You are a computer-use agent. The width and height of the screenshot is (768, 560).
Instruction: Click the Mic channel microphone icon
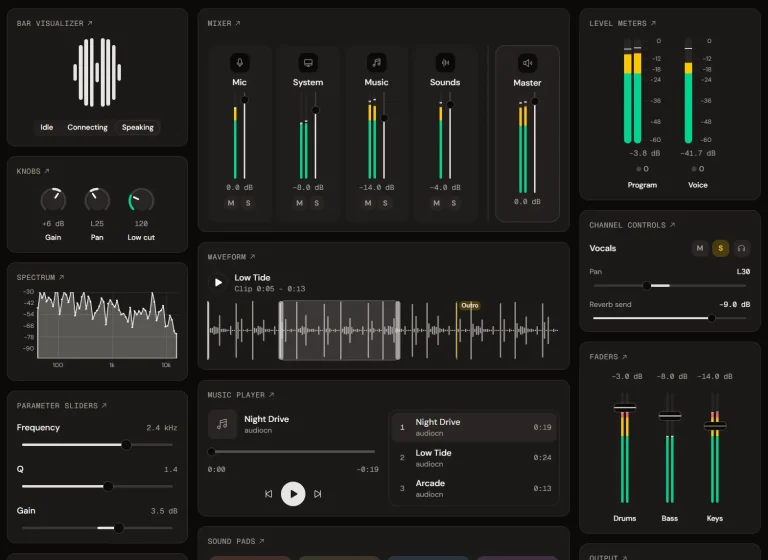[x=240, y=63]
